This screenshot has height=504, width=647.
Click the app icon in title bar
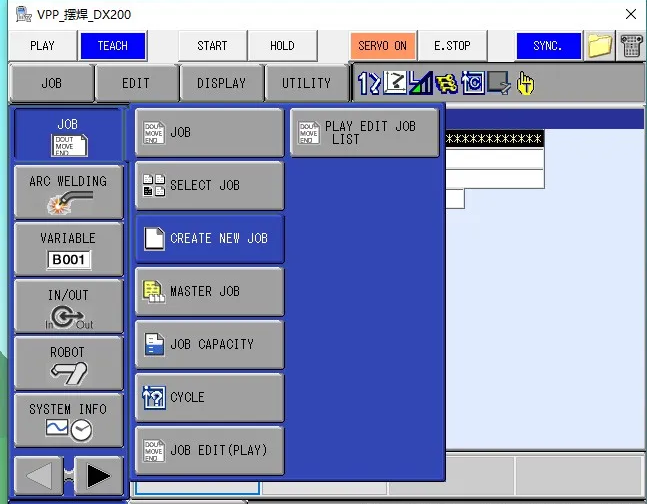tap(23, 14)
